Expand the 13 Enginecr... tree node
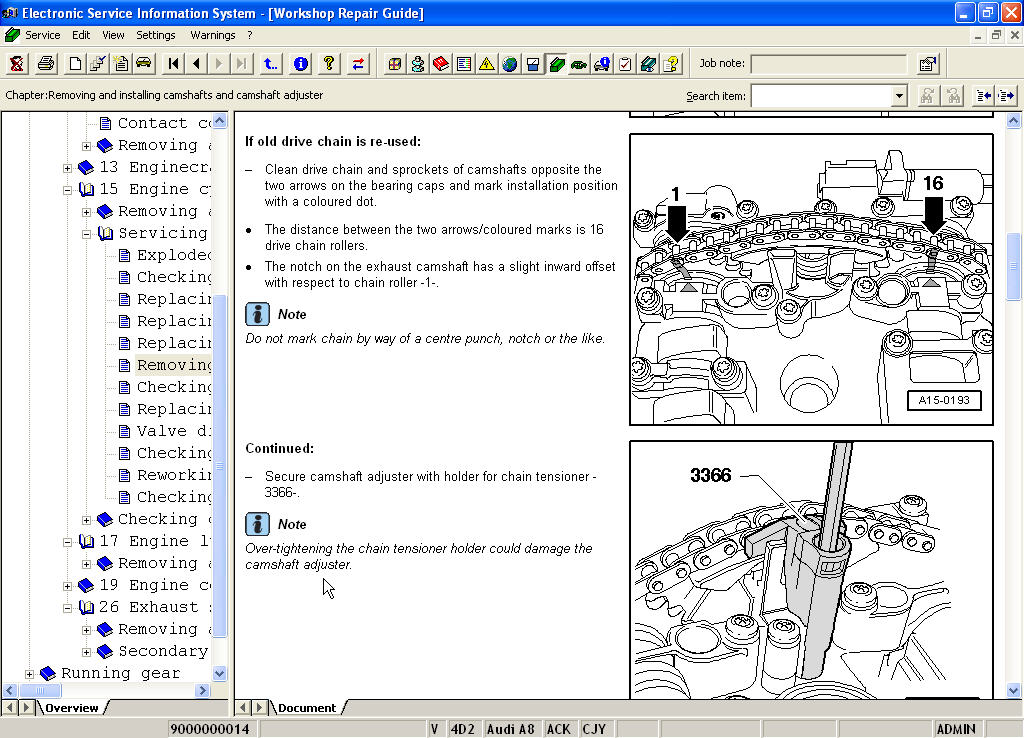This screenshot has height=738, width=1024. 67,168
